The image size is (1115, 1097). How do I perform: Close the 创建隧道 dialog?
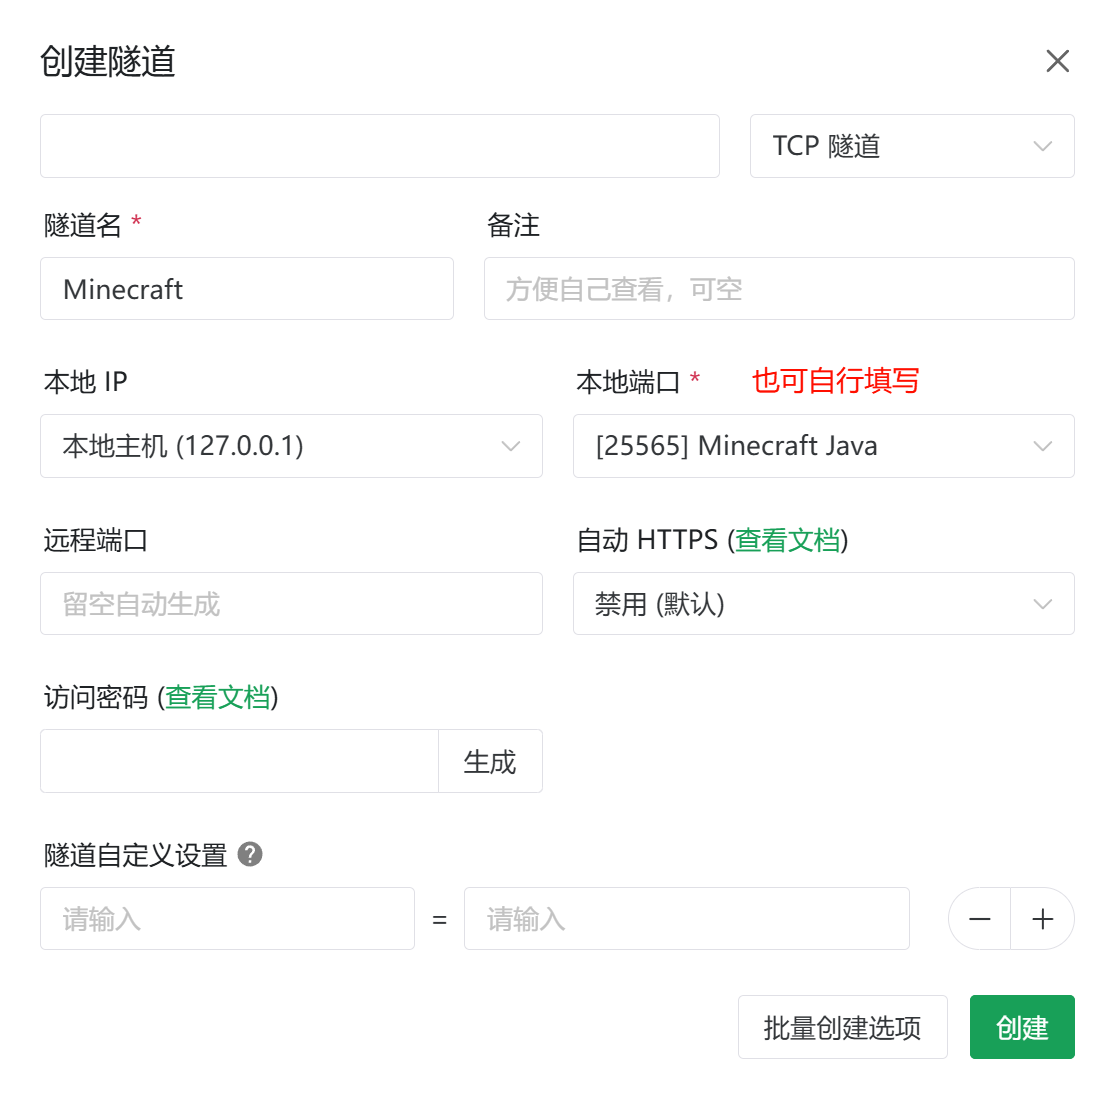click(1057, 61)
